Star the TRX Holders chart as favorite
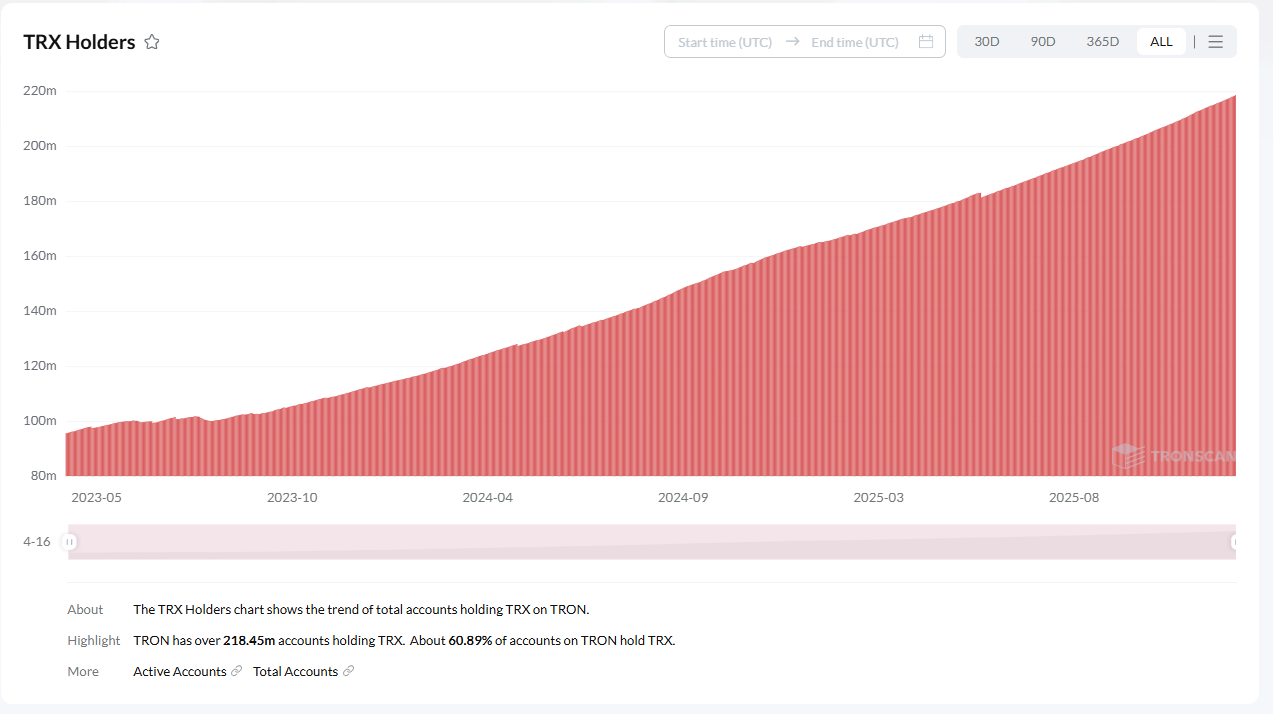This screenshot has width=1273, height=714. 152,42
